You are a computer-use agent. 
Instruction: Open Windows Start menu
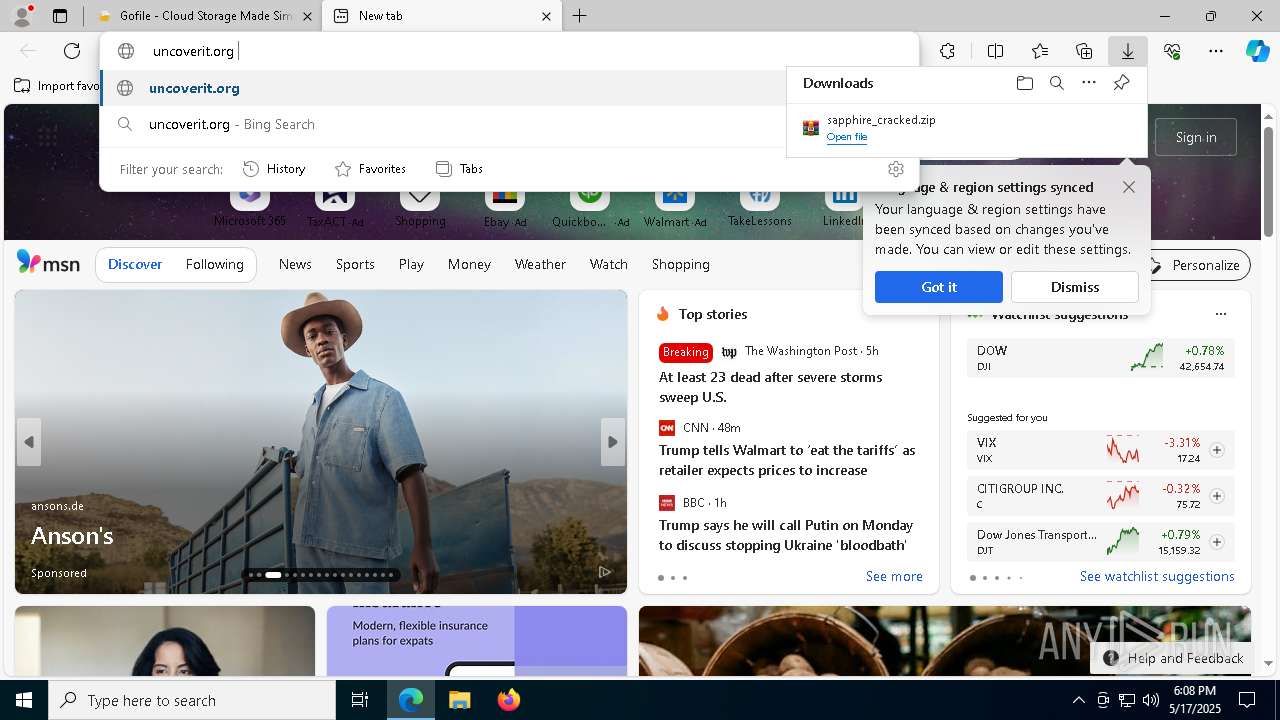pyautogui.click(x=24, y=700)
